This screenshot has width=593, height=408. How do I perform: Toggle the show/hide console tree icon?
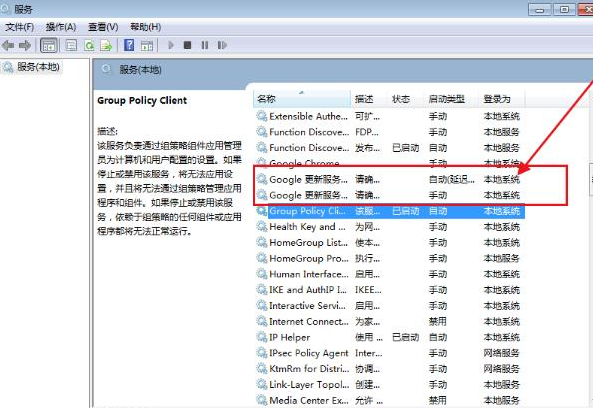coord(48,46)
